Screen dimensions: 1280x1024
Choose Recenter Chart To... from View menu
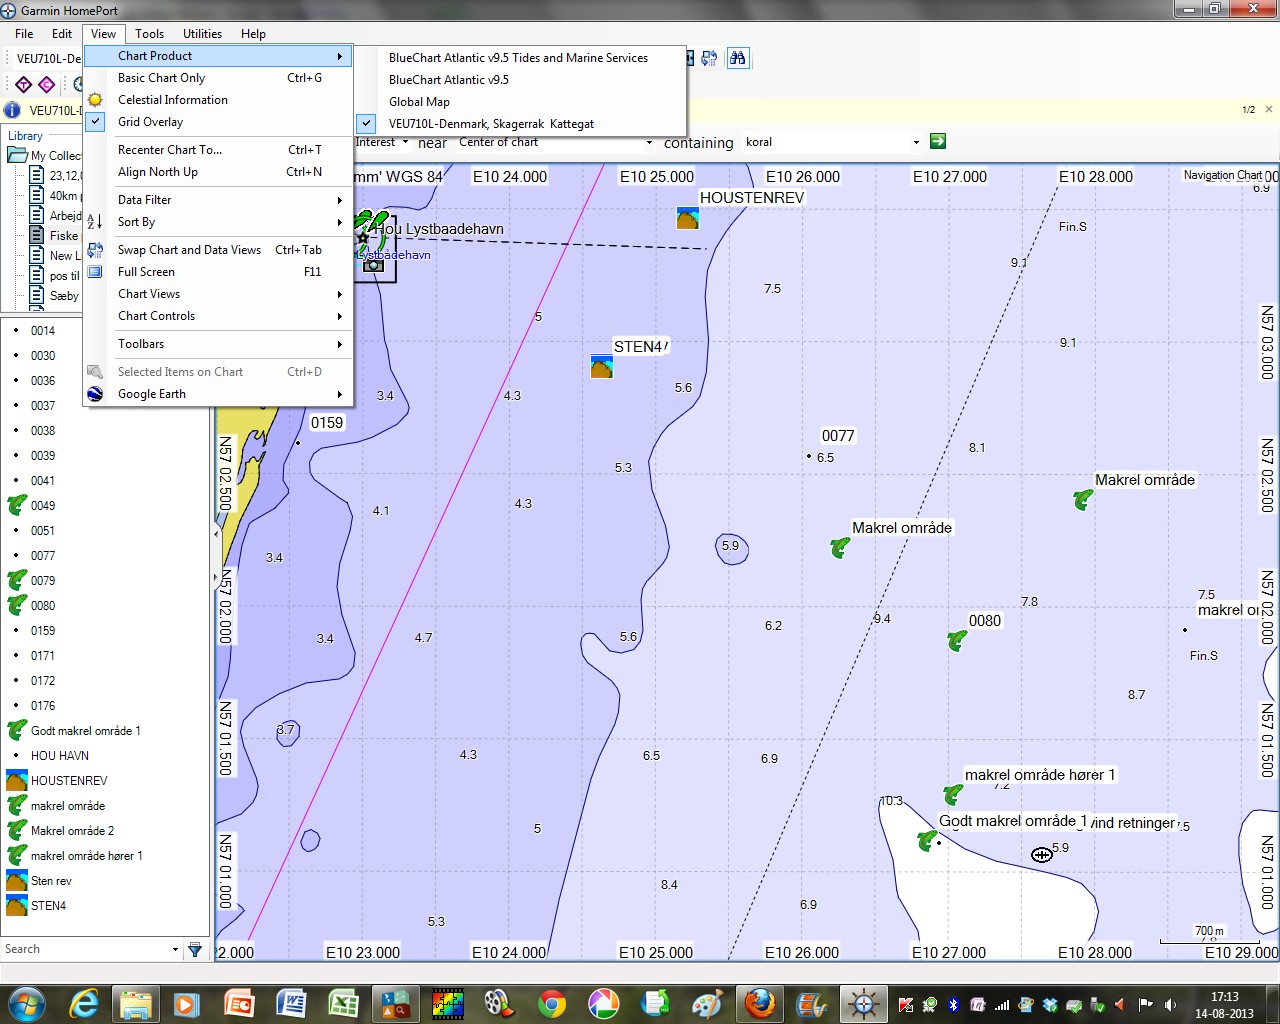[218, 150]
